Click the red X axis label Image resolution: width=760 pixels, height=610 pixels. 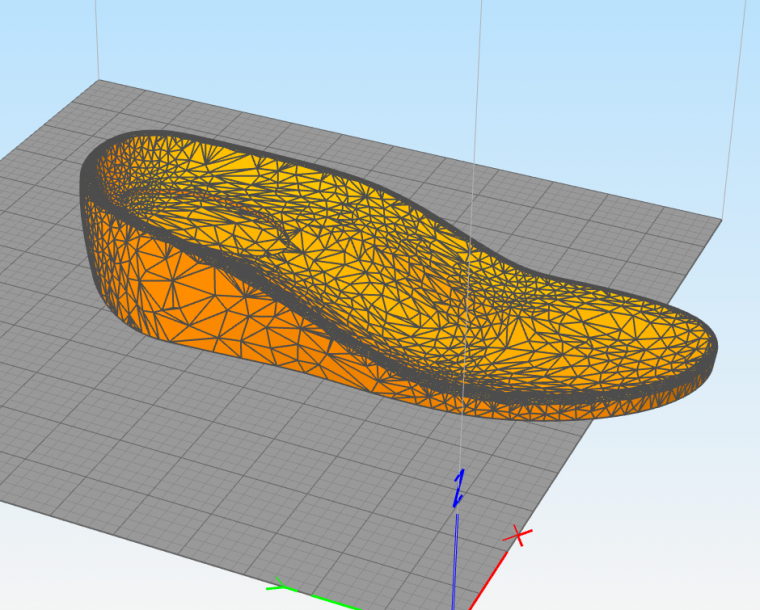point(518,537)
